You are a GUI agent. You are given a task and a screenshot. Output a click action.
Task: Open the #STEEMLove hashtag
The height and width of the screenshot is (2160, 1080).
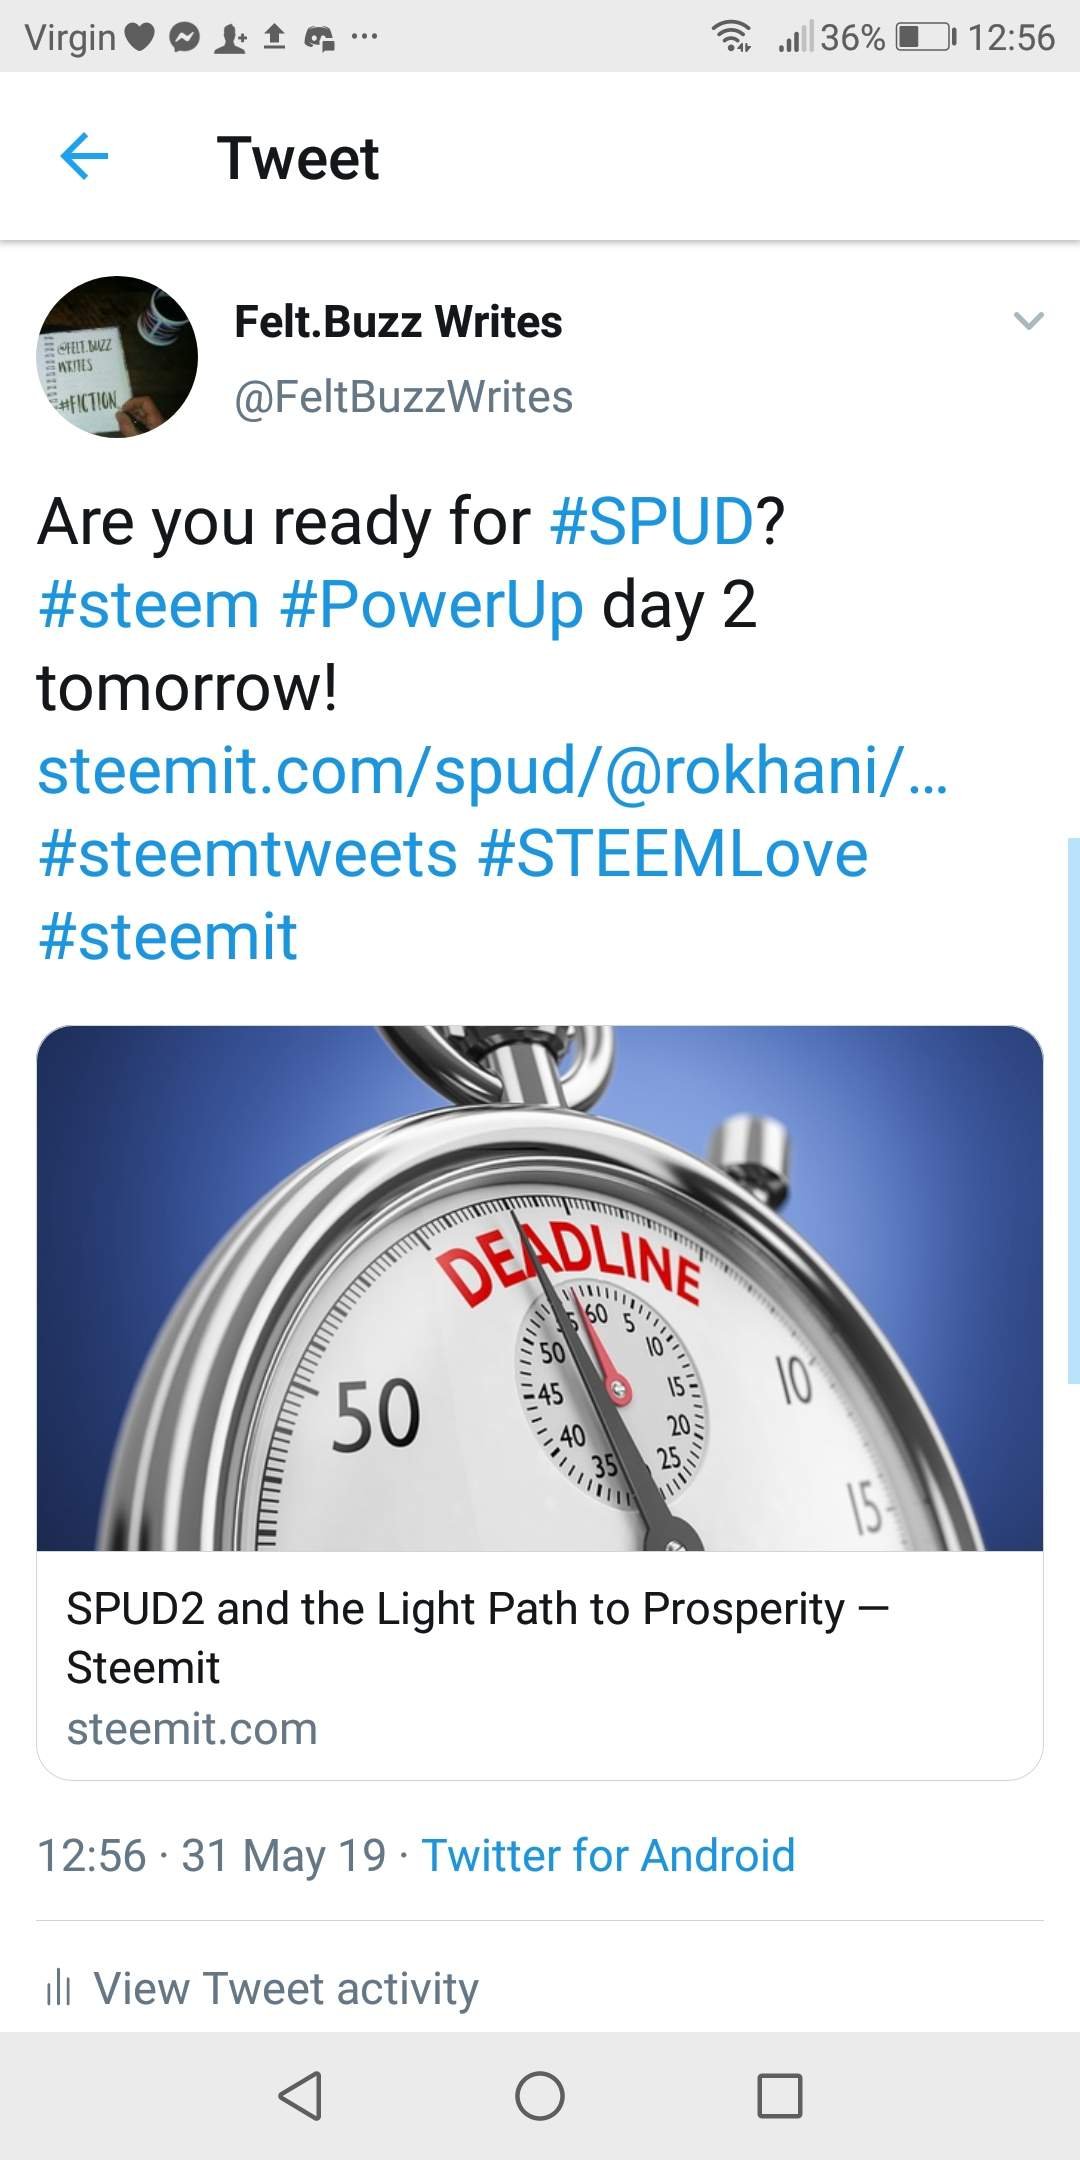(x=673, y=854)
